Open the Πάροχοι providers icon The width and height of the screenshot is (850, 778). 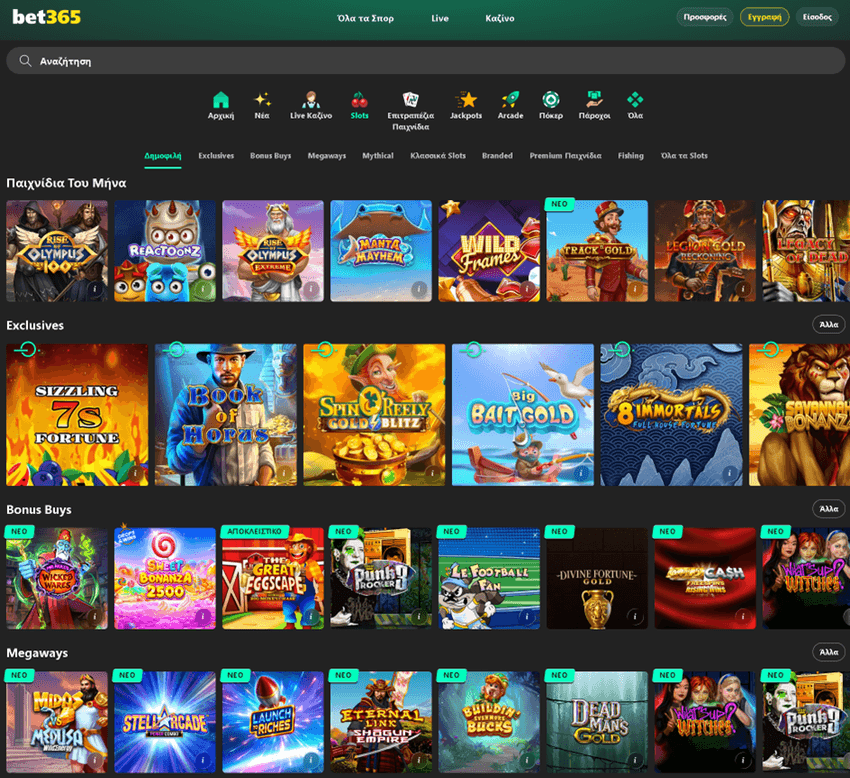594,100
